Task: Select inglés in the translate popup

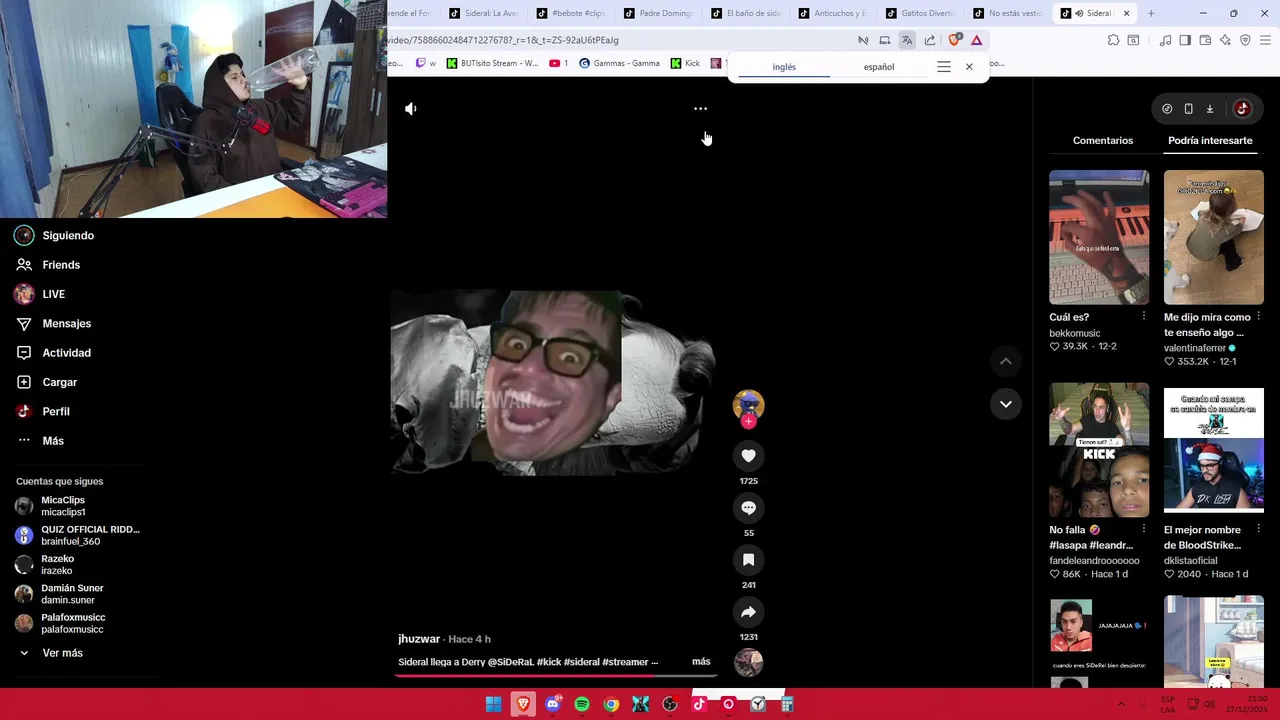Action: [x=784, y=67]
